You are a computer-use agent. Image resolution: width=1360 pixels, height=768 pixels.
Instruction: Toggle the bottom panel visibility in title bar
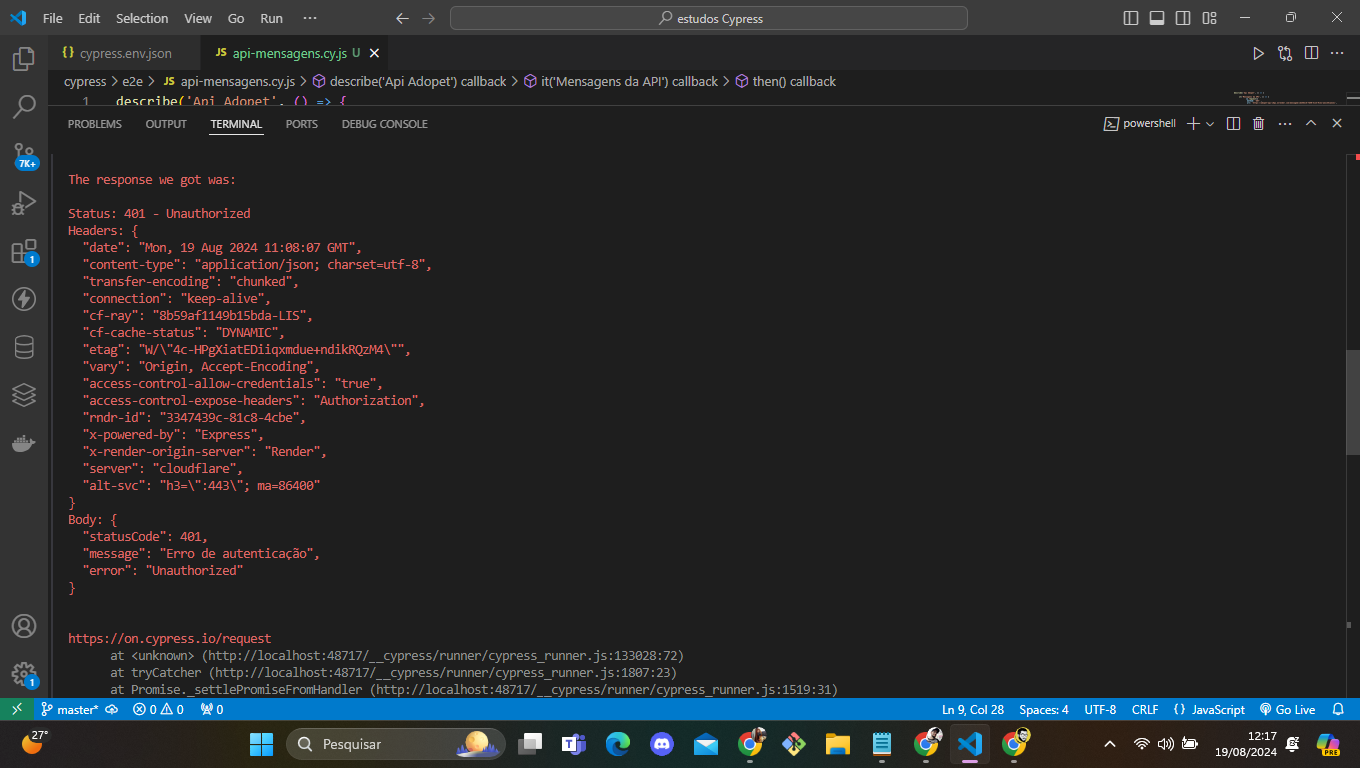point(1157,18)
